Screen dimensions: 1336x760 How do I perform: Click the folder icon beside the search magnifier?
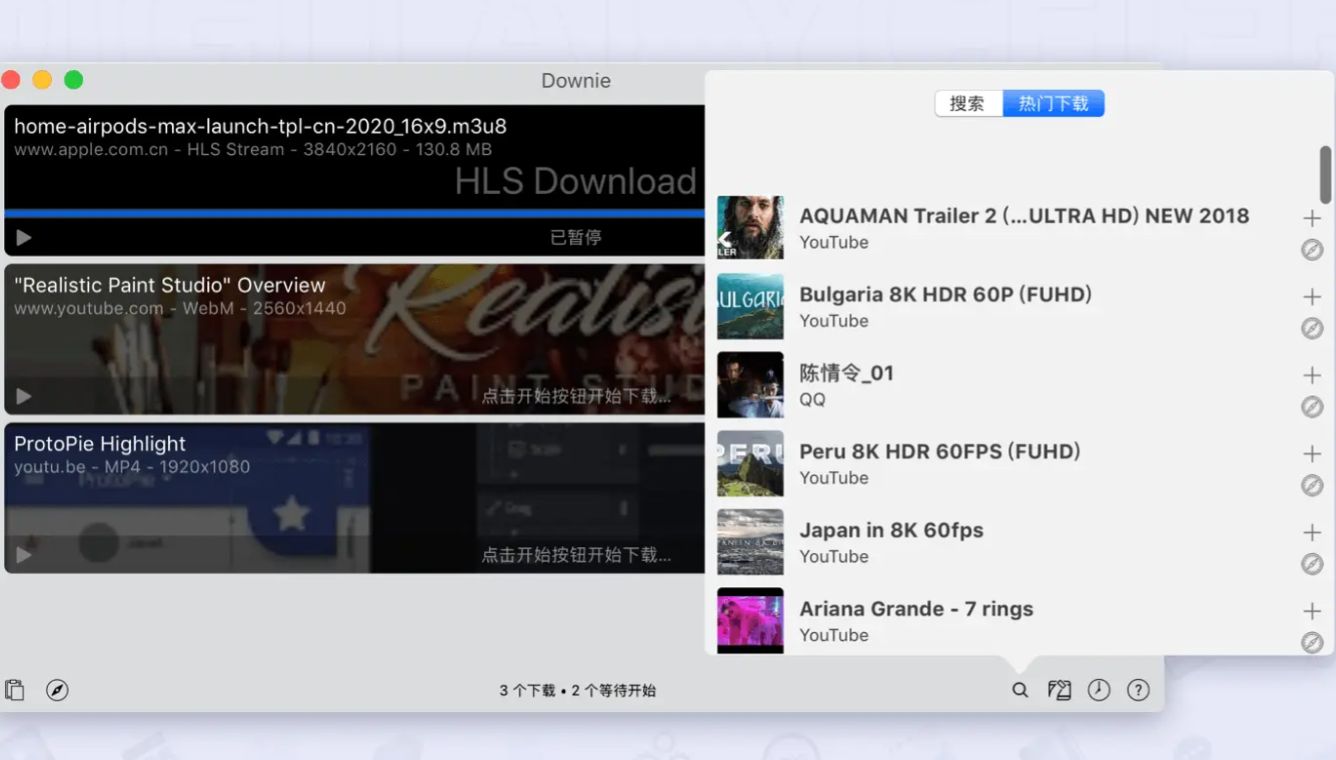[x=1059, y=690]
